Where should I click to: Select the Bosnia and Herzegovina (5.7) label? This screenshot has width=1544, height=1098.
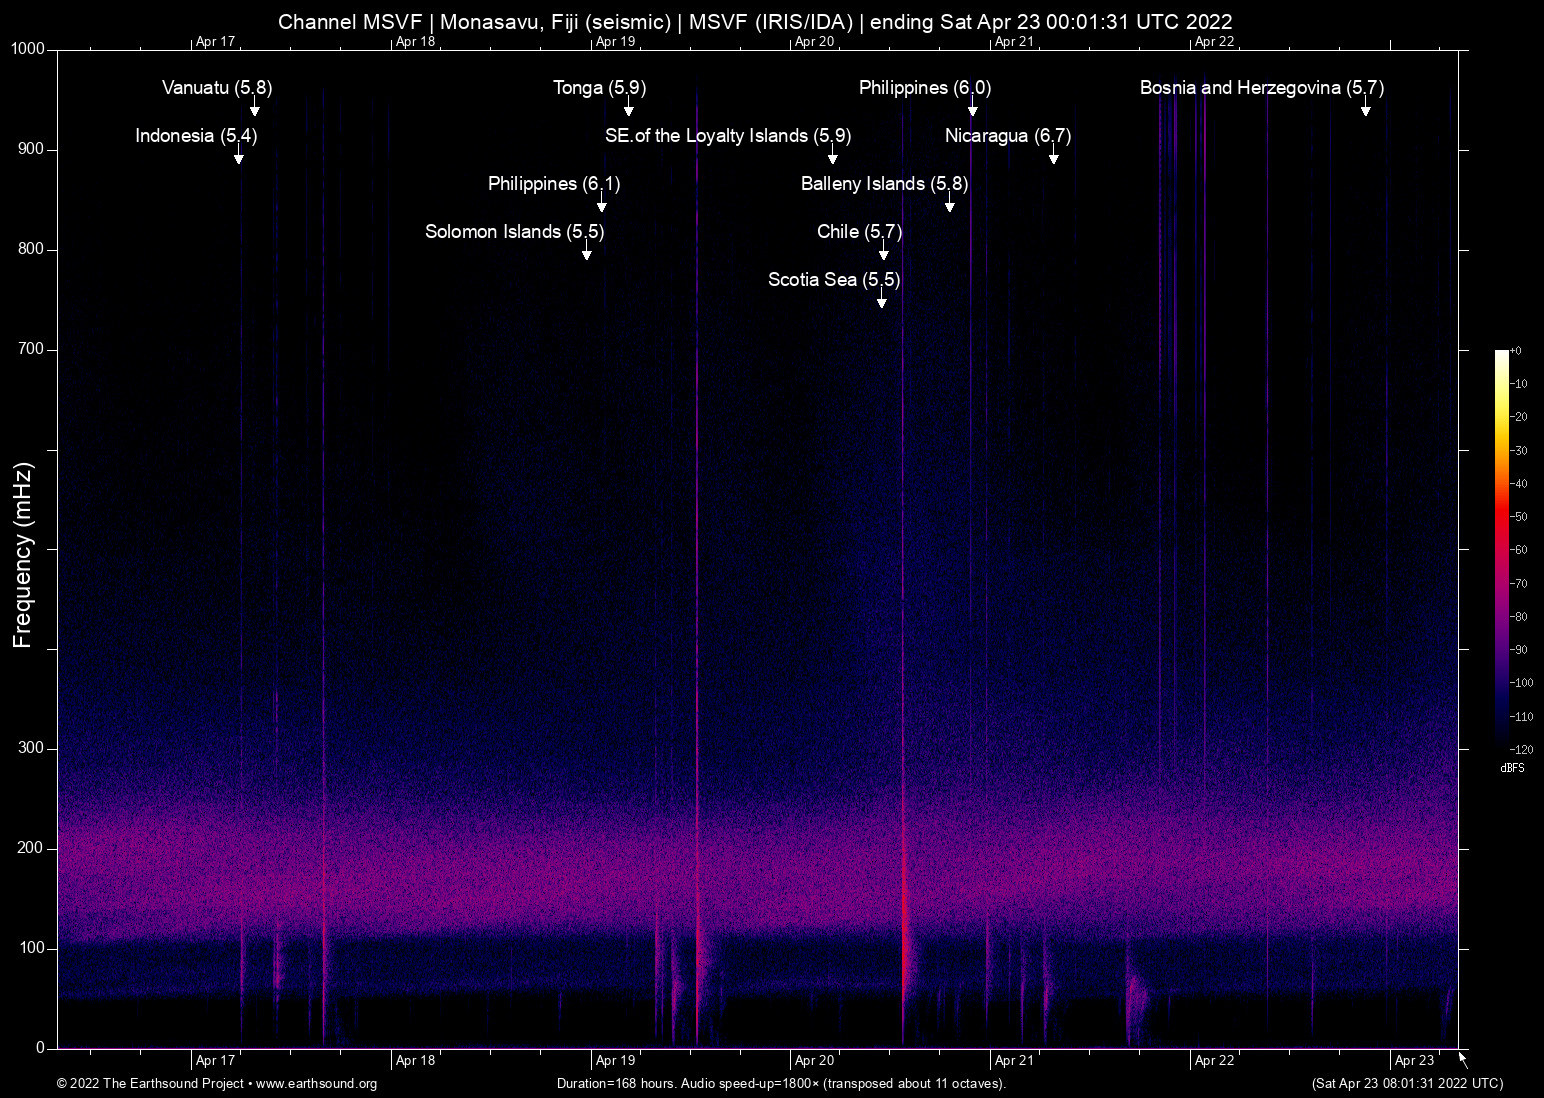[x=1262, y=88]
